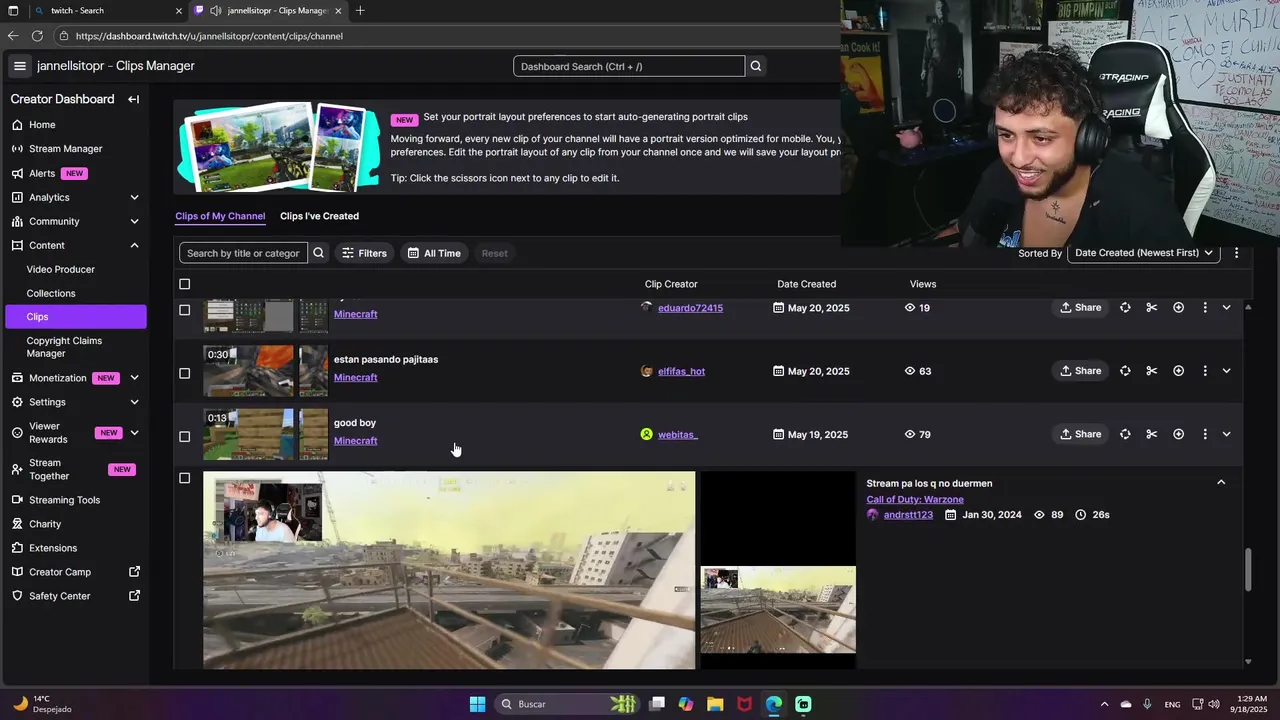Check the box for good boy clip
1280x720 pixels.
point(184,436)
